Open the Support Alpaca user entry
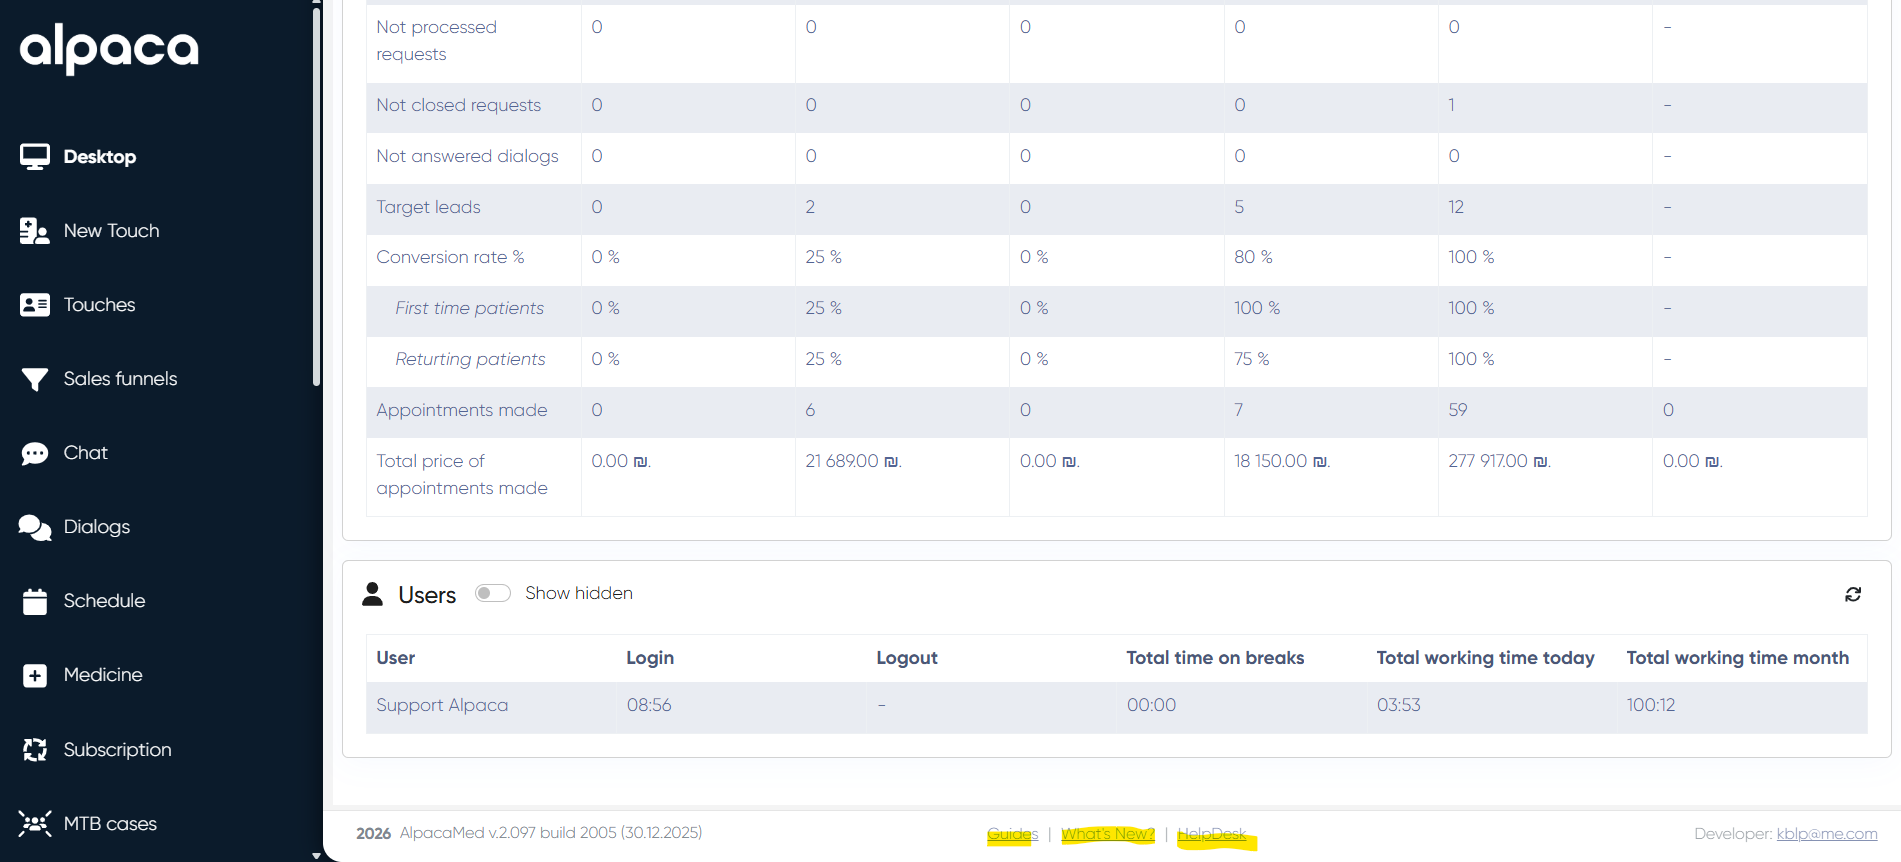The image size is (1901, 862). 442,705
